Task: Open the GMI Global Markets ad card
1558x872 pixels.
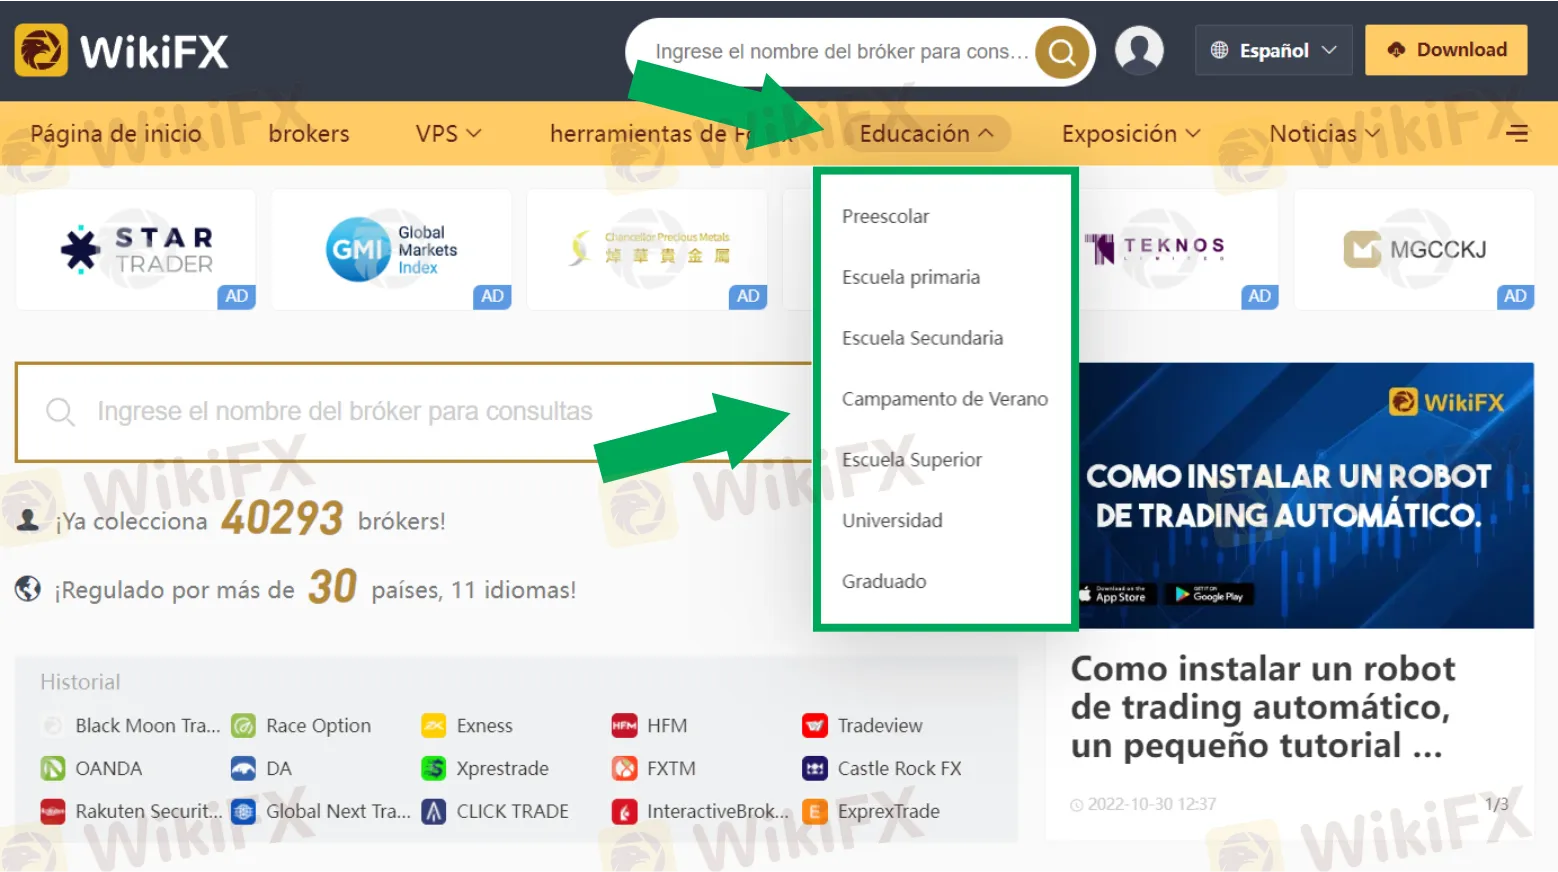Action: click(x=392, y=249)
